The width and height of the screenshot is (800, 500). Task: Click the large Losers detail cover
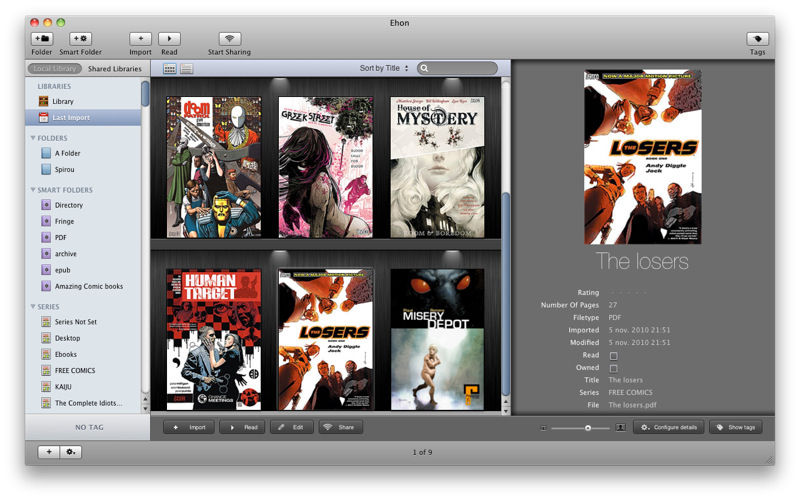(x=643, y=157)
